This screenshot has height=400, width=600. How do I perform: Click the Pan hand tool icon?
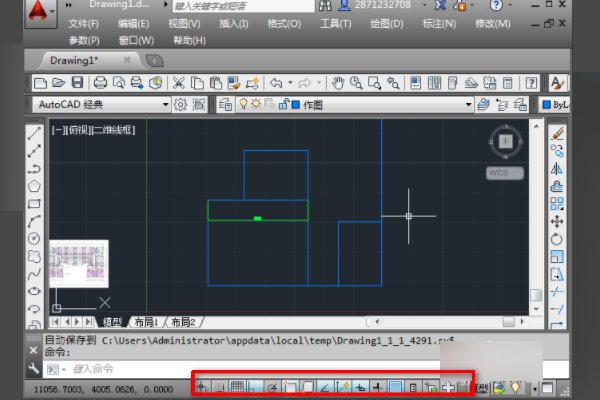coord(339,83)
